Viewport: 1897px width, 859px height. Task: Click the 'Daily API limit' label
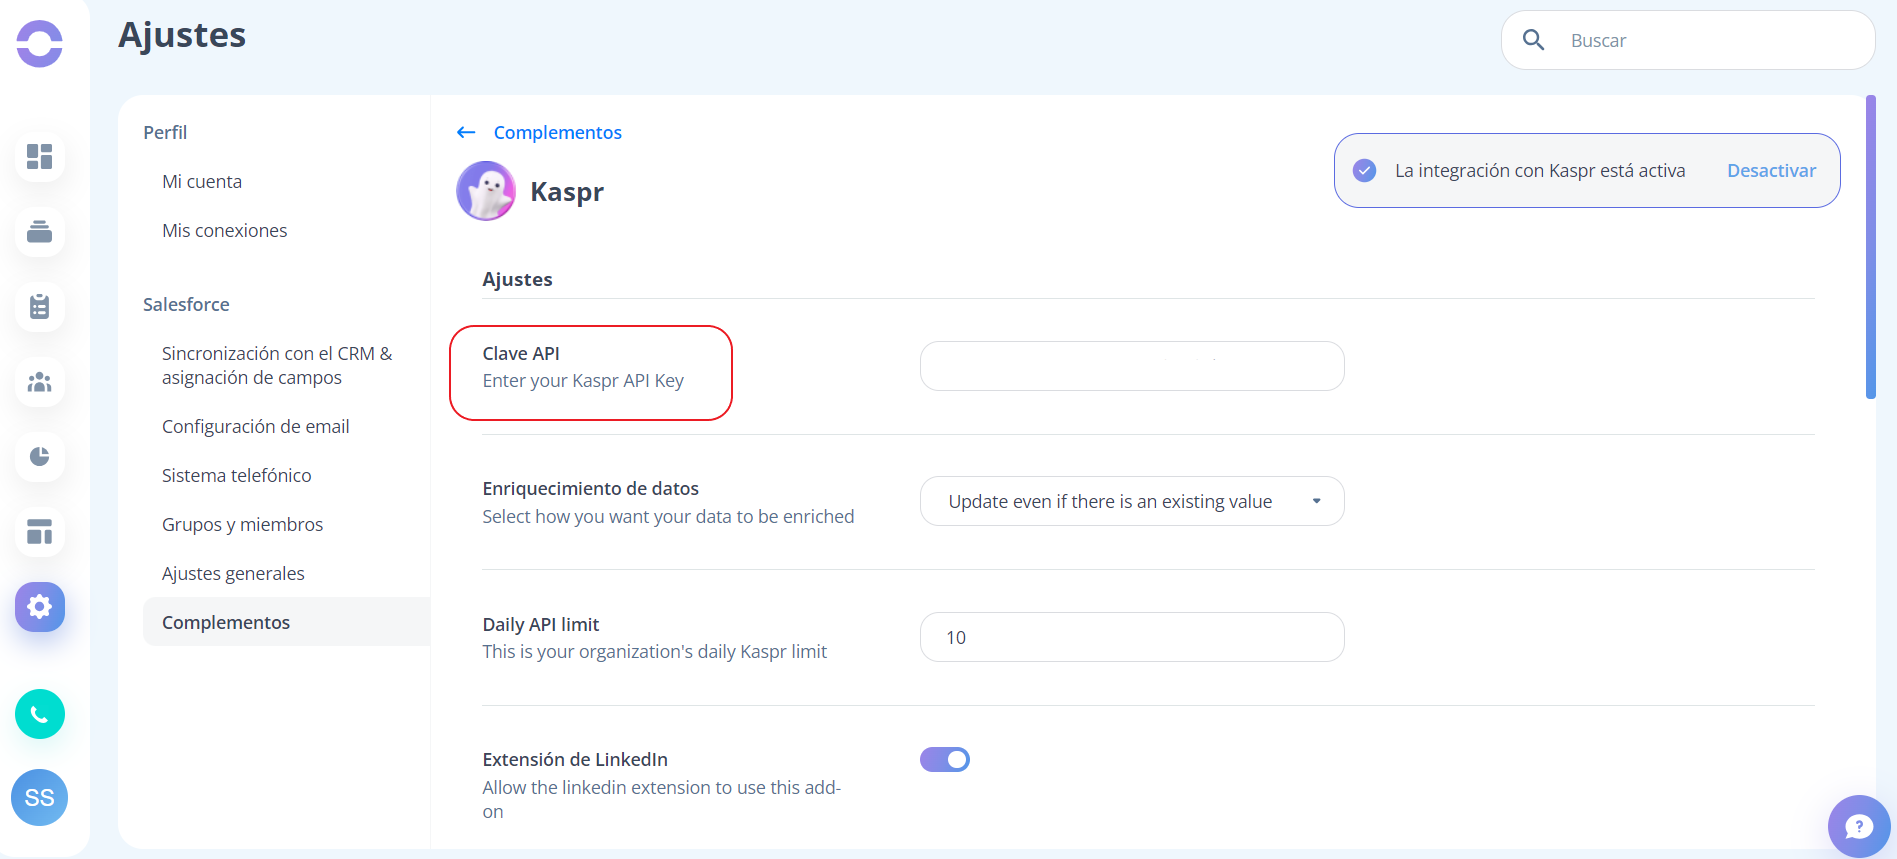coord(541,624)
